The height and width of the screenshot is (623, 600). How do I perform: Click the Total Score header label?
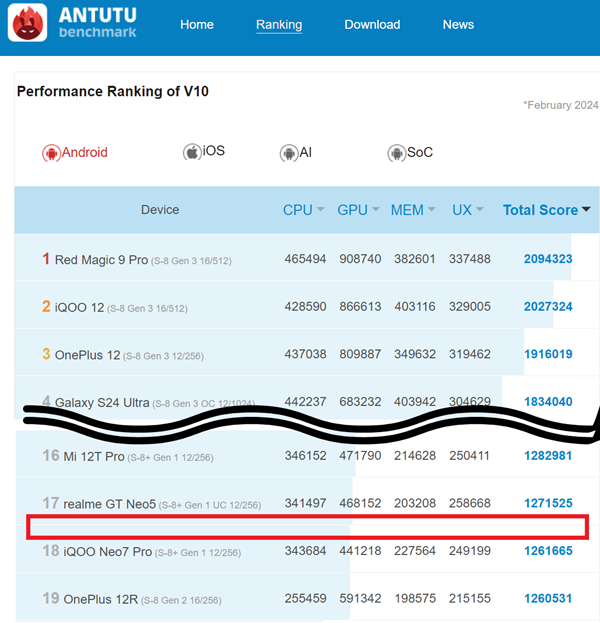tap(540, 210)
